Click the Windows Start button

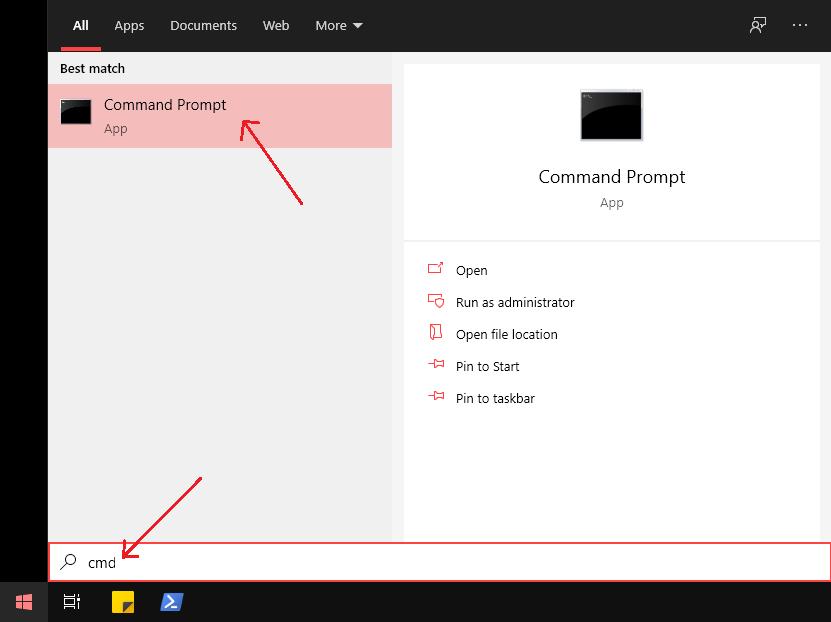click(24, 602)
